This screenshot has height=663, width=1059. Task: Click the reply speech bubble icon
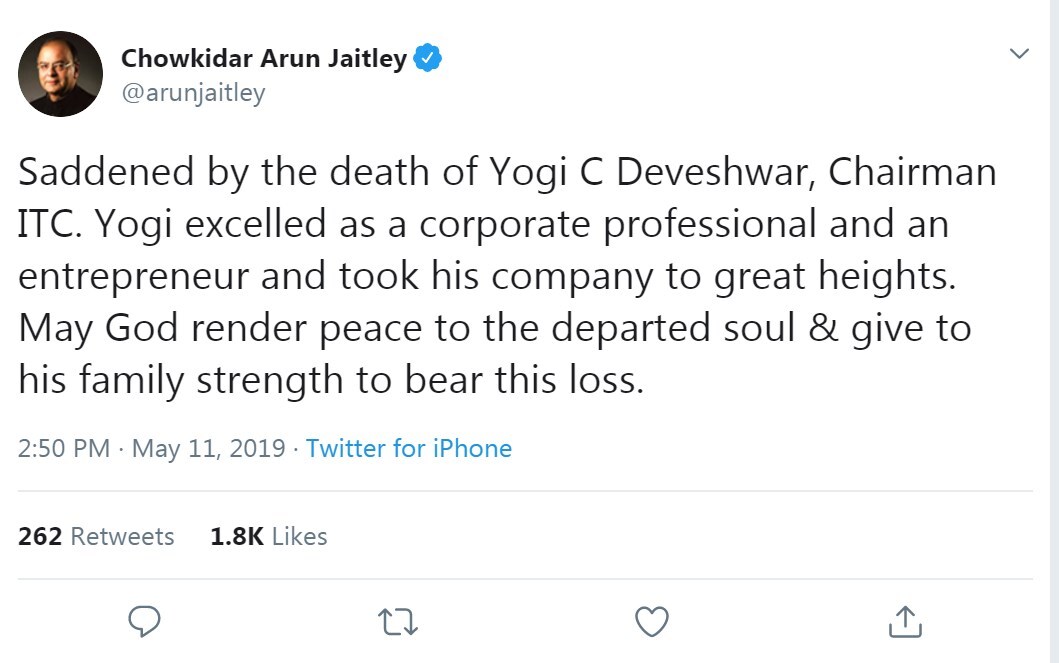(x=145, y=621)
